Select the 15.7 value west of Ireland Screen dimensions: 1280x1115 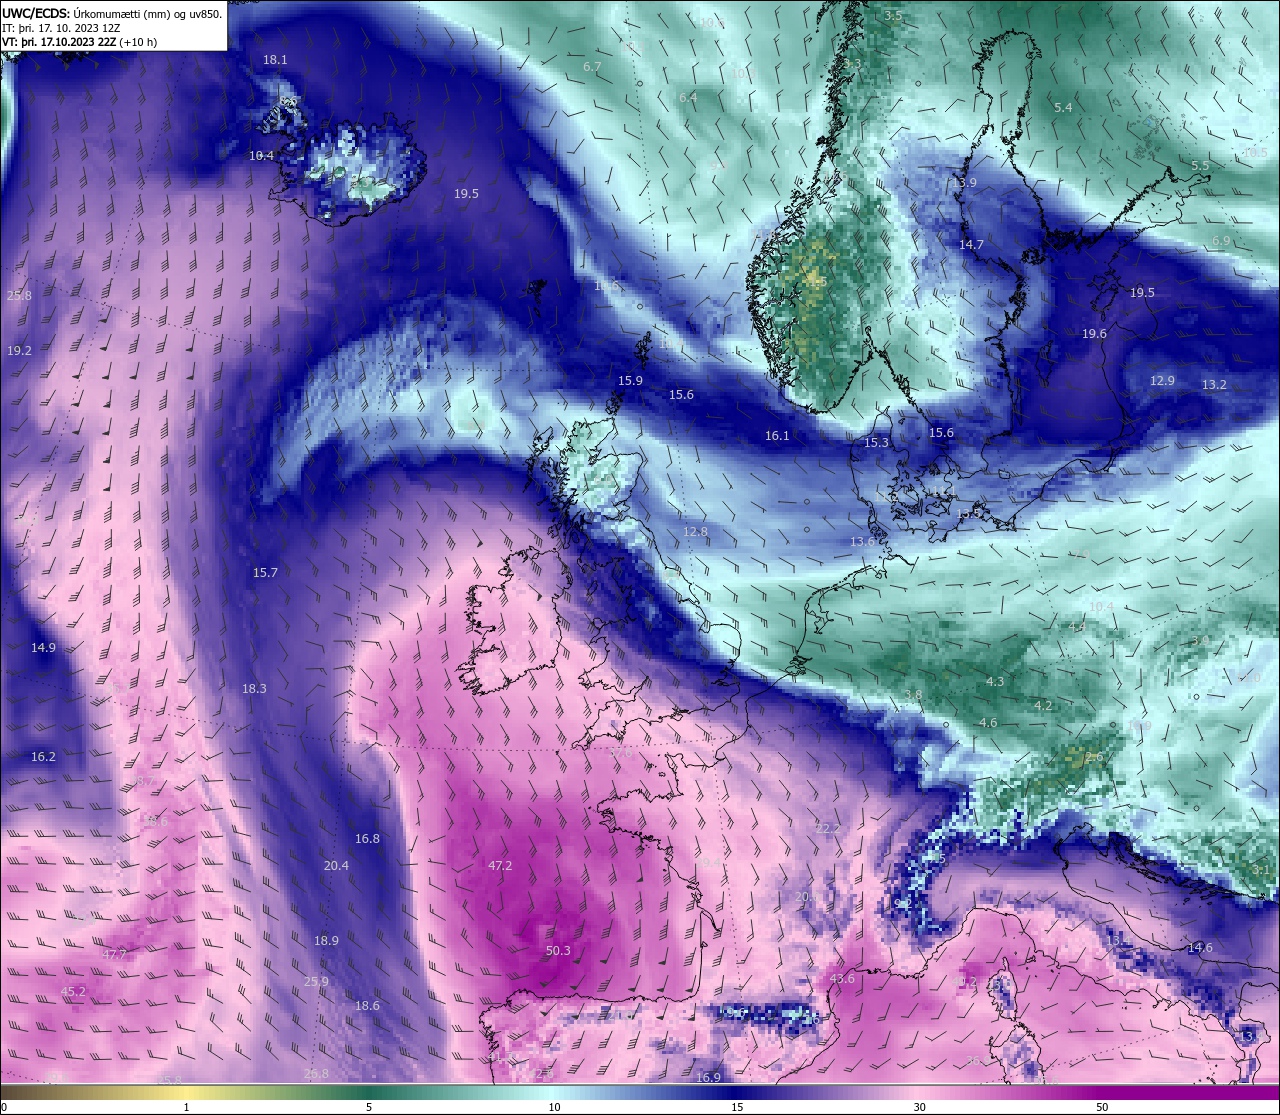(265, 573)
